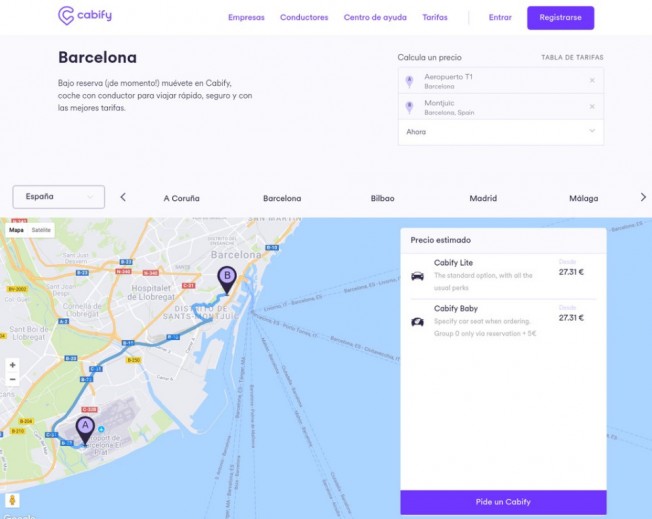The image size is (652, 519).
Task: Click the Cabify Lite car icon
Action: 417,276
